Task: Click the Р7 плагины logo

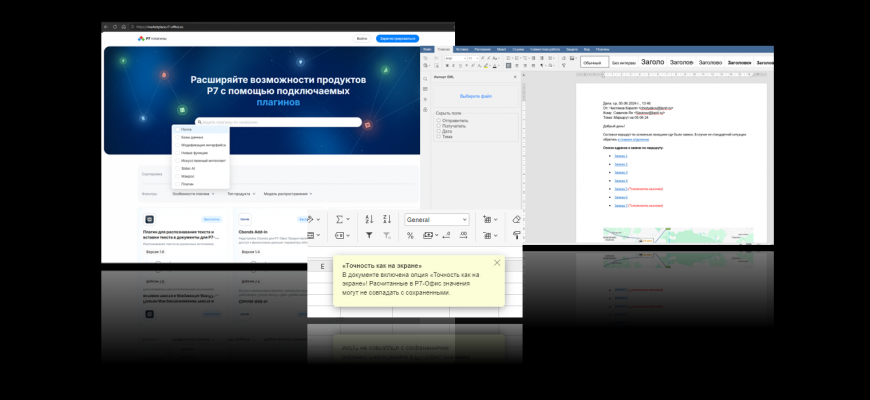Action: (x=152, y=39)
